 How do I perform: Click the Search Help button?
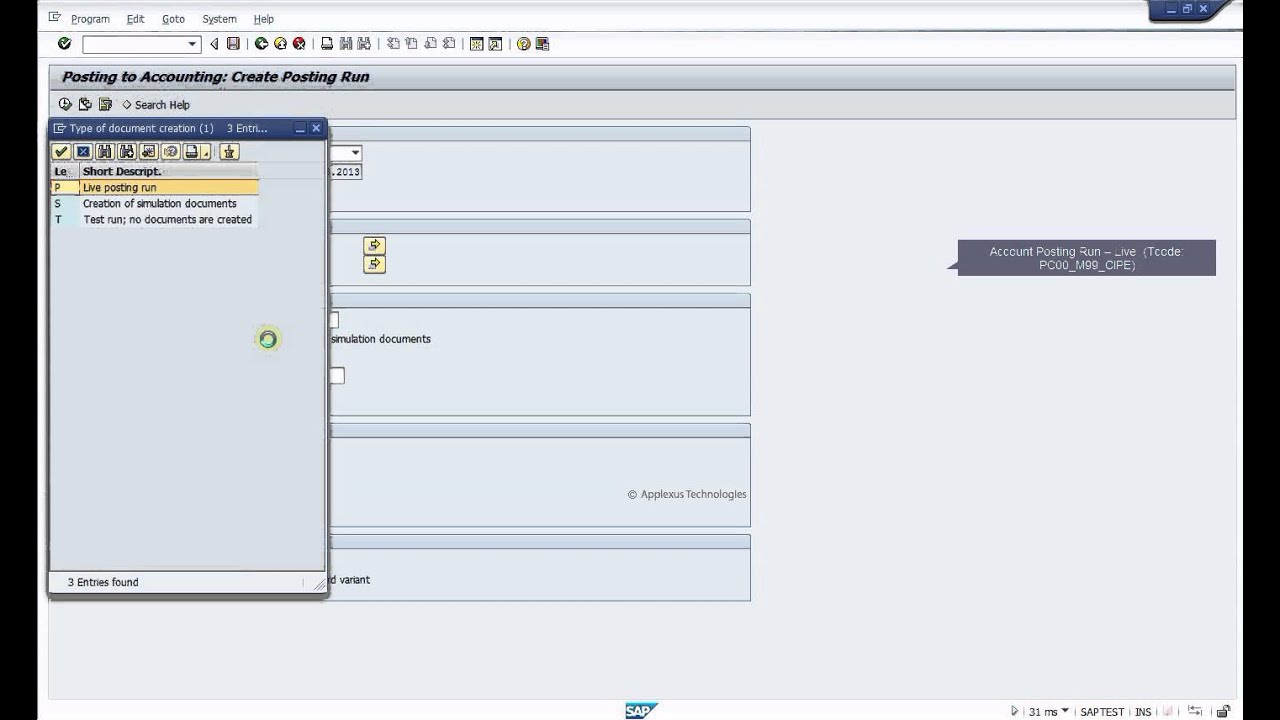pyautogui.click(x=156, y=105)
